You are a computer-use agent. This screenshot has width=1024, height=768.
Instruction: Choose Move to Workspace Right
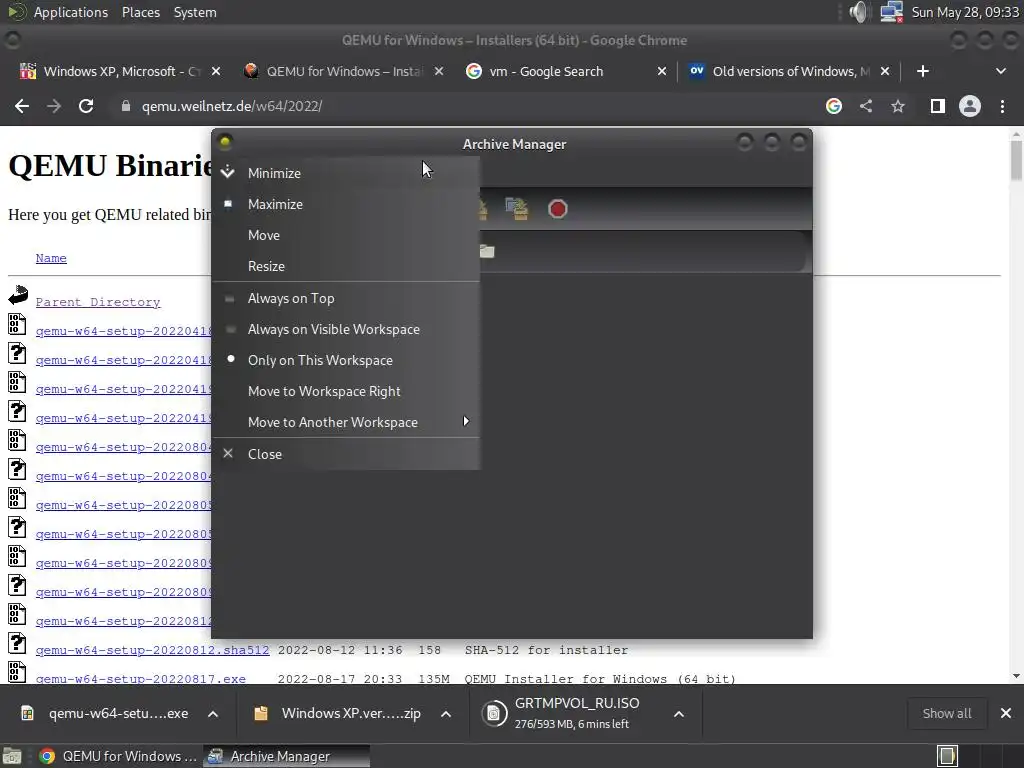346,391
